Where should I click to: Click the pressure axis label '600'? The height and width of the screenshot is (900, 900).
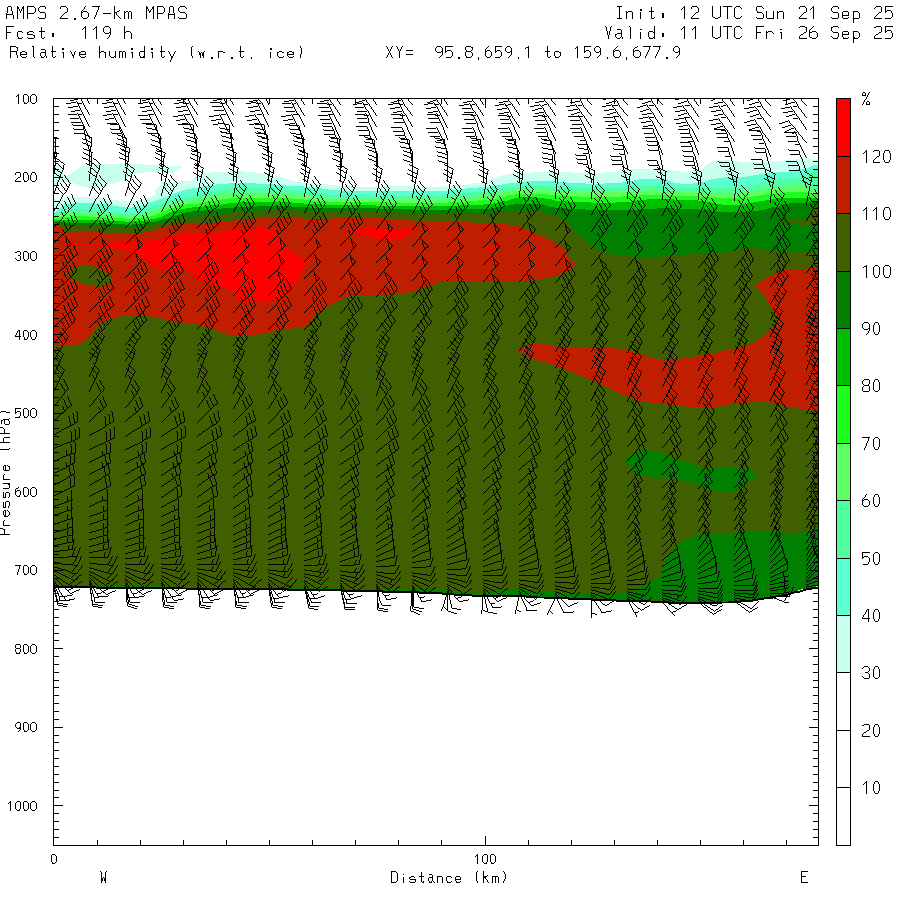click(26, 492)
